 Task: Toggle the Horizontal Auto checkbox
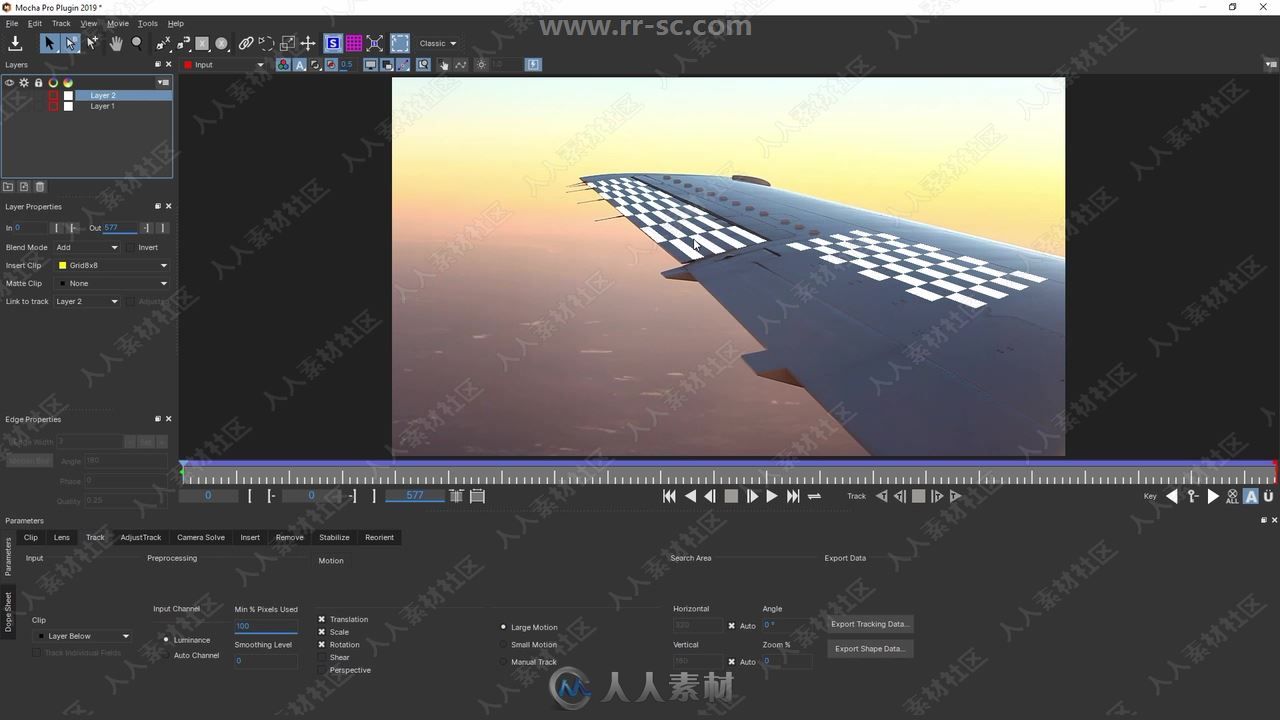click(732, 626)
